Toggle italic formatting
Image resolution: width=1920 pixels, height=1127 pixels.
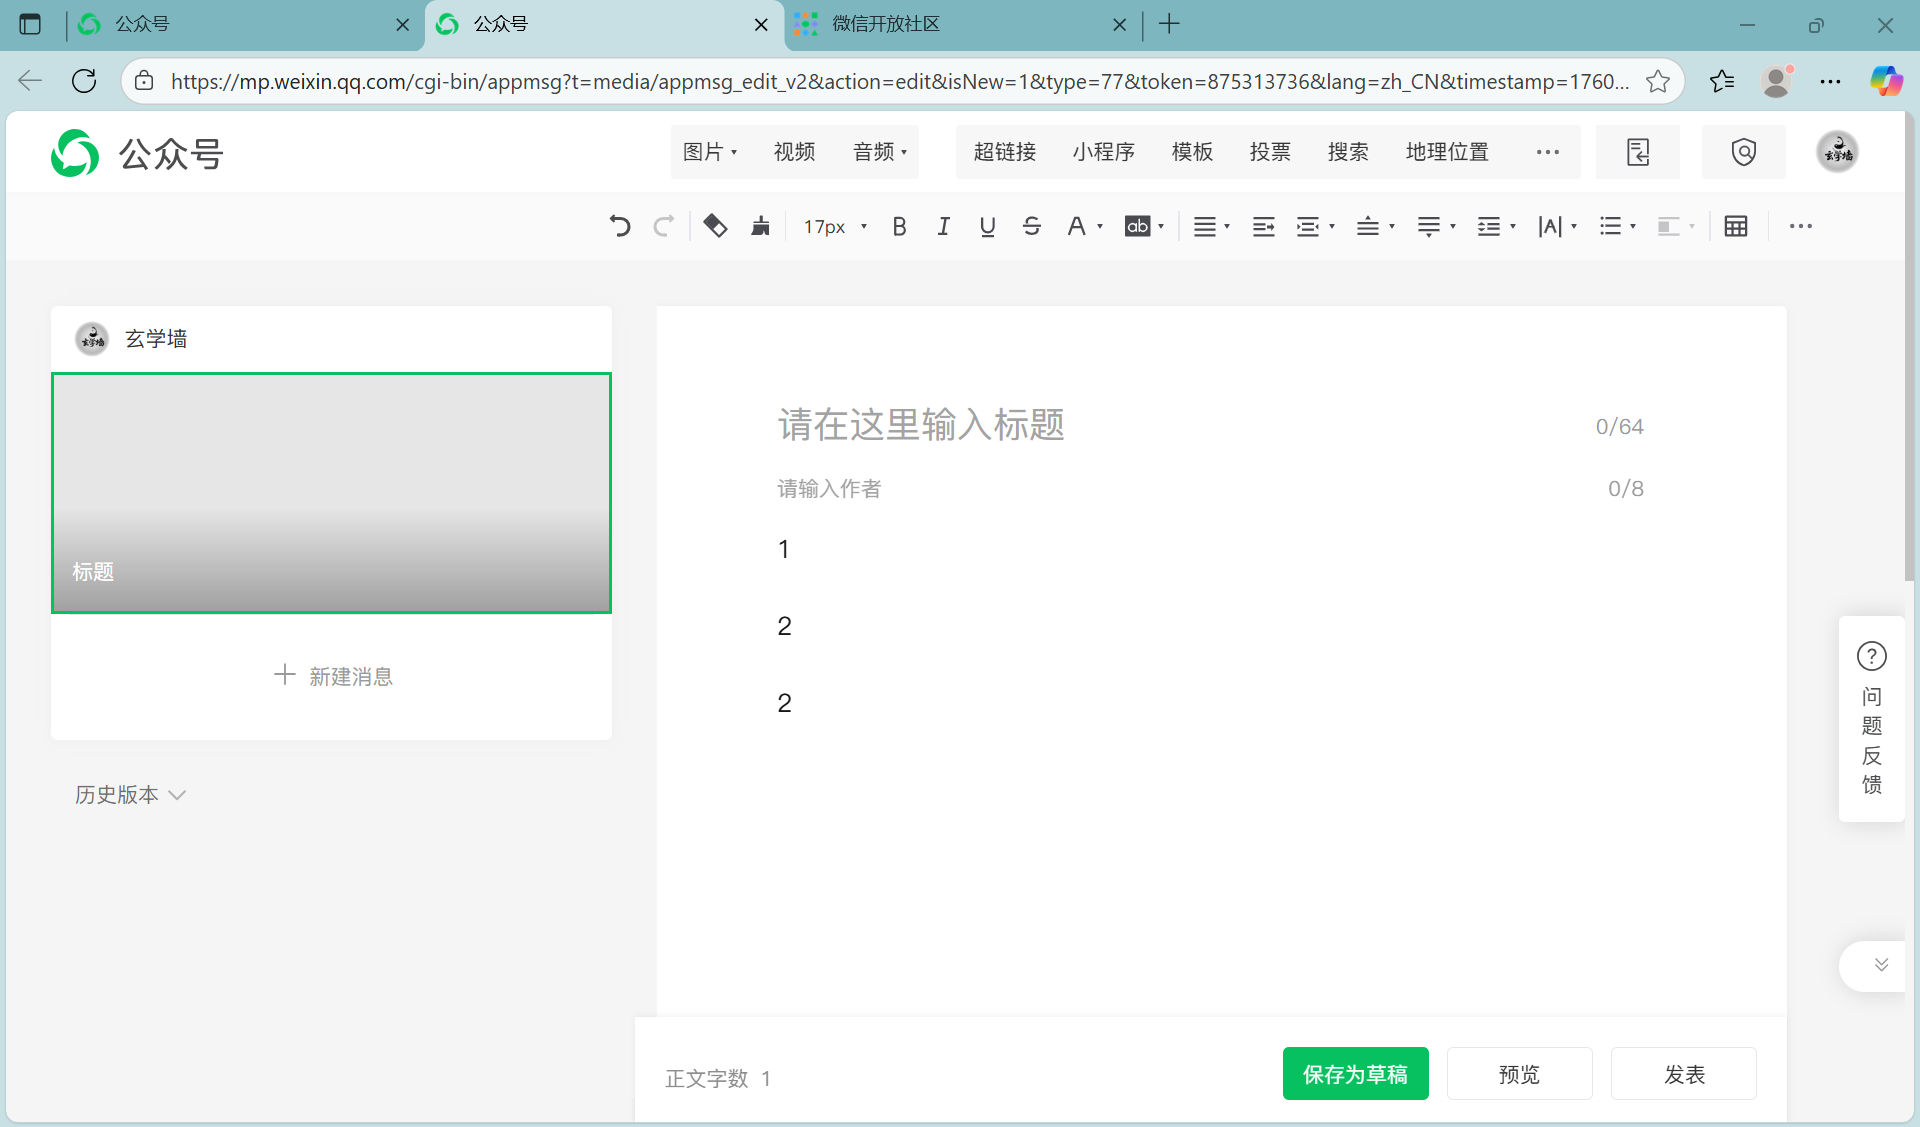tap(943, 226)
